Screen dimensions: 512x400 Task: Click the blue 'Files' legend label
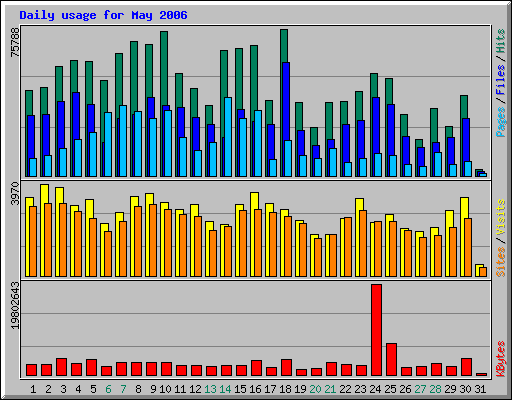coord(500,79)
